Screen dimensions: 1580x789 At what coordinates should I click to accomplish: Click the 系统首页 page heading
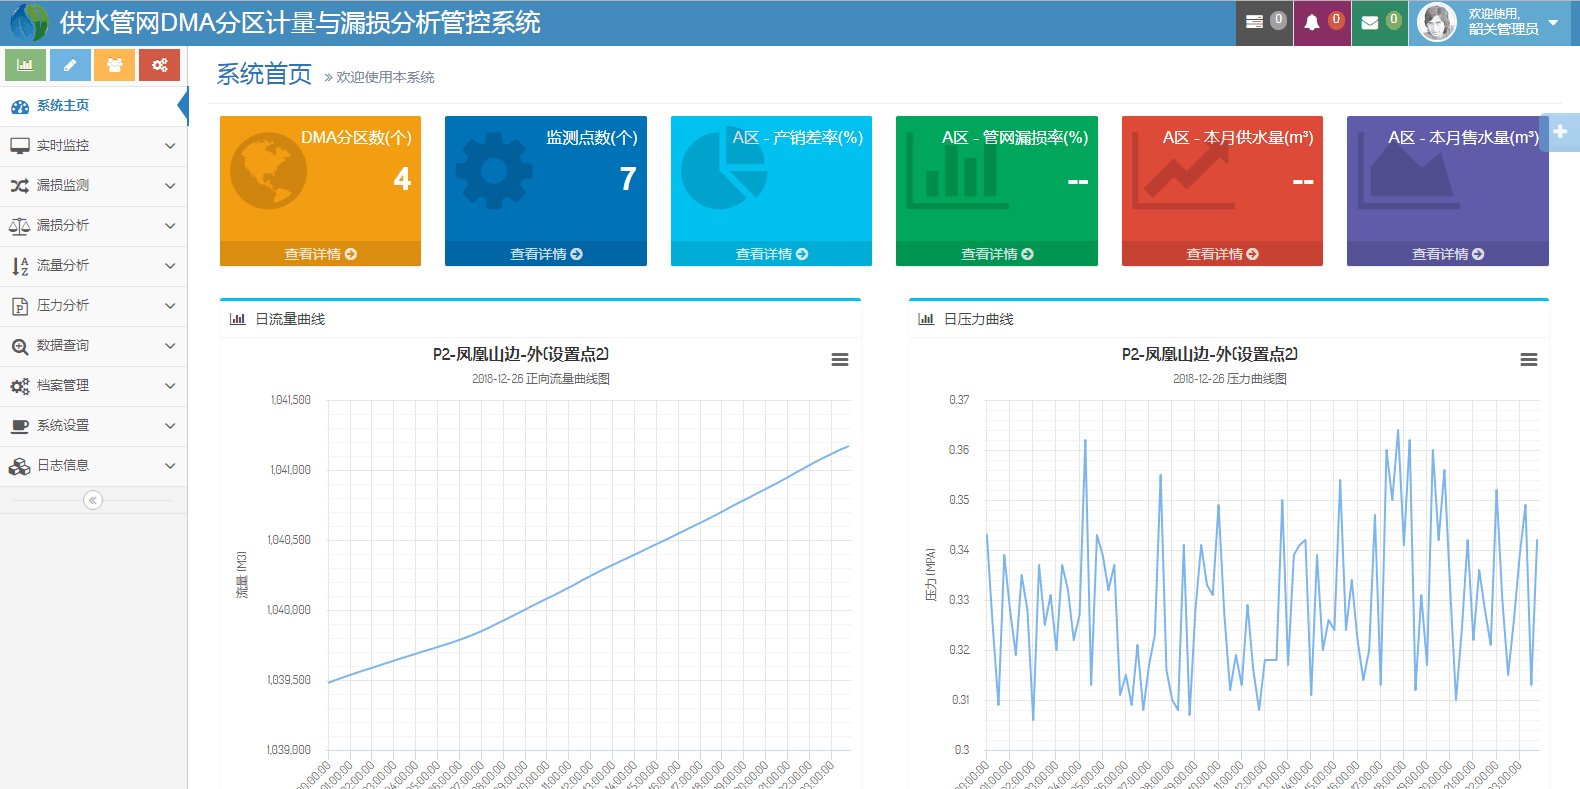click(x=264, y=74)
